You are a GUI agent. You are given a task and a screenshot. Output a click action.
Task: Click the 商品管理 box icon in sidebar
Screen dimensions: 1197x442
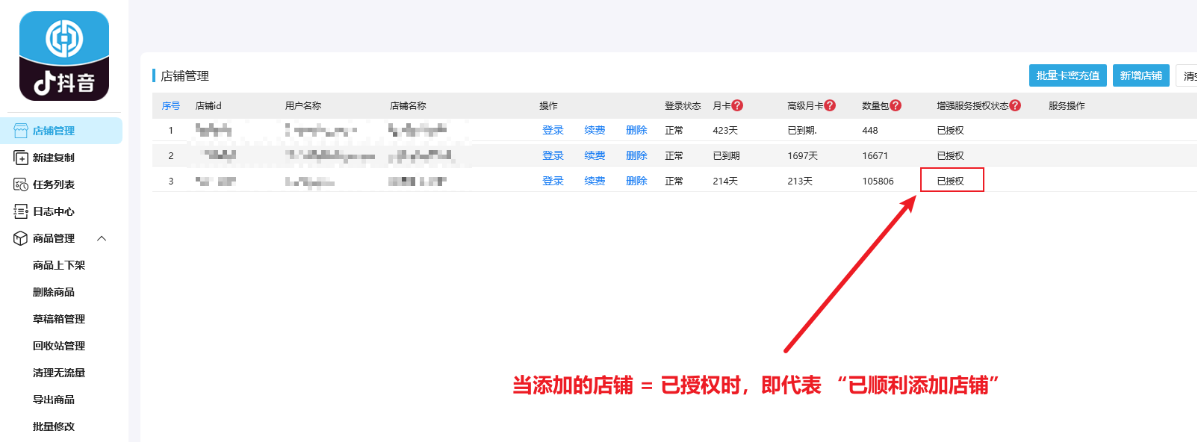(22, 238)
